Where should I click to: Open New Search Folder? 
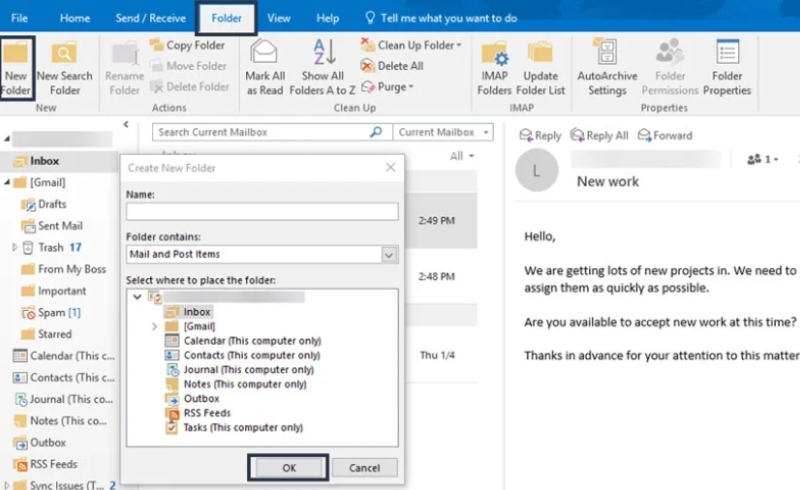(65, 68)
